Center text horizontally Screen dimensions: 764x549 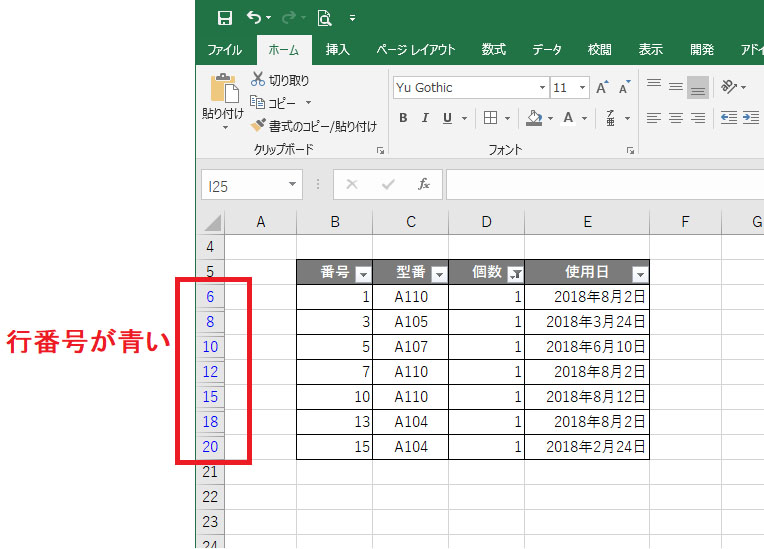coord(676,118)
